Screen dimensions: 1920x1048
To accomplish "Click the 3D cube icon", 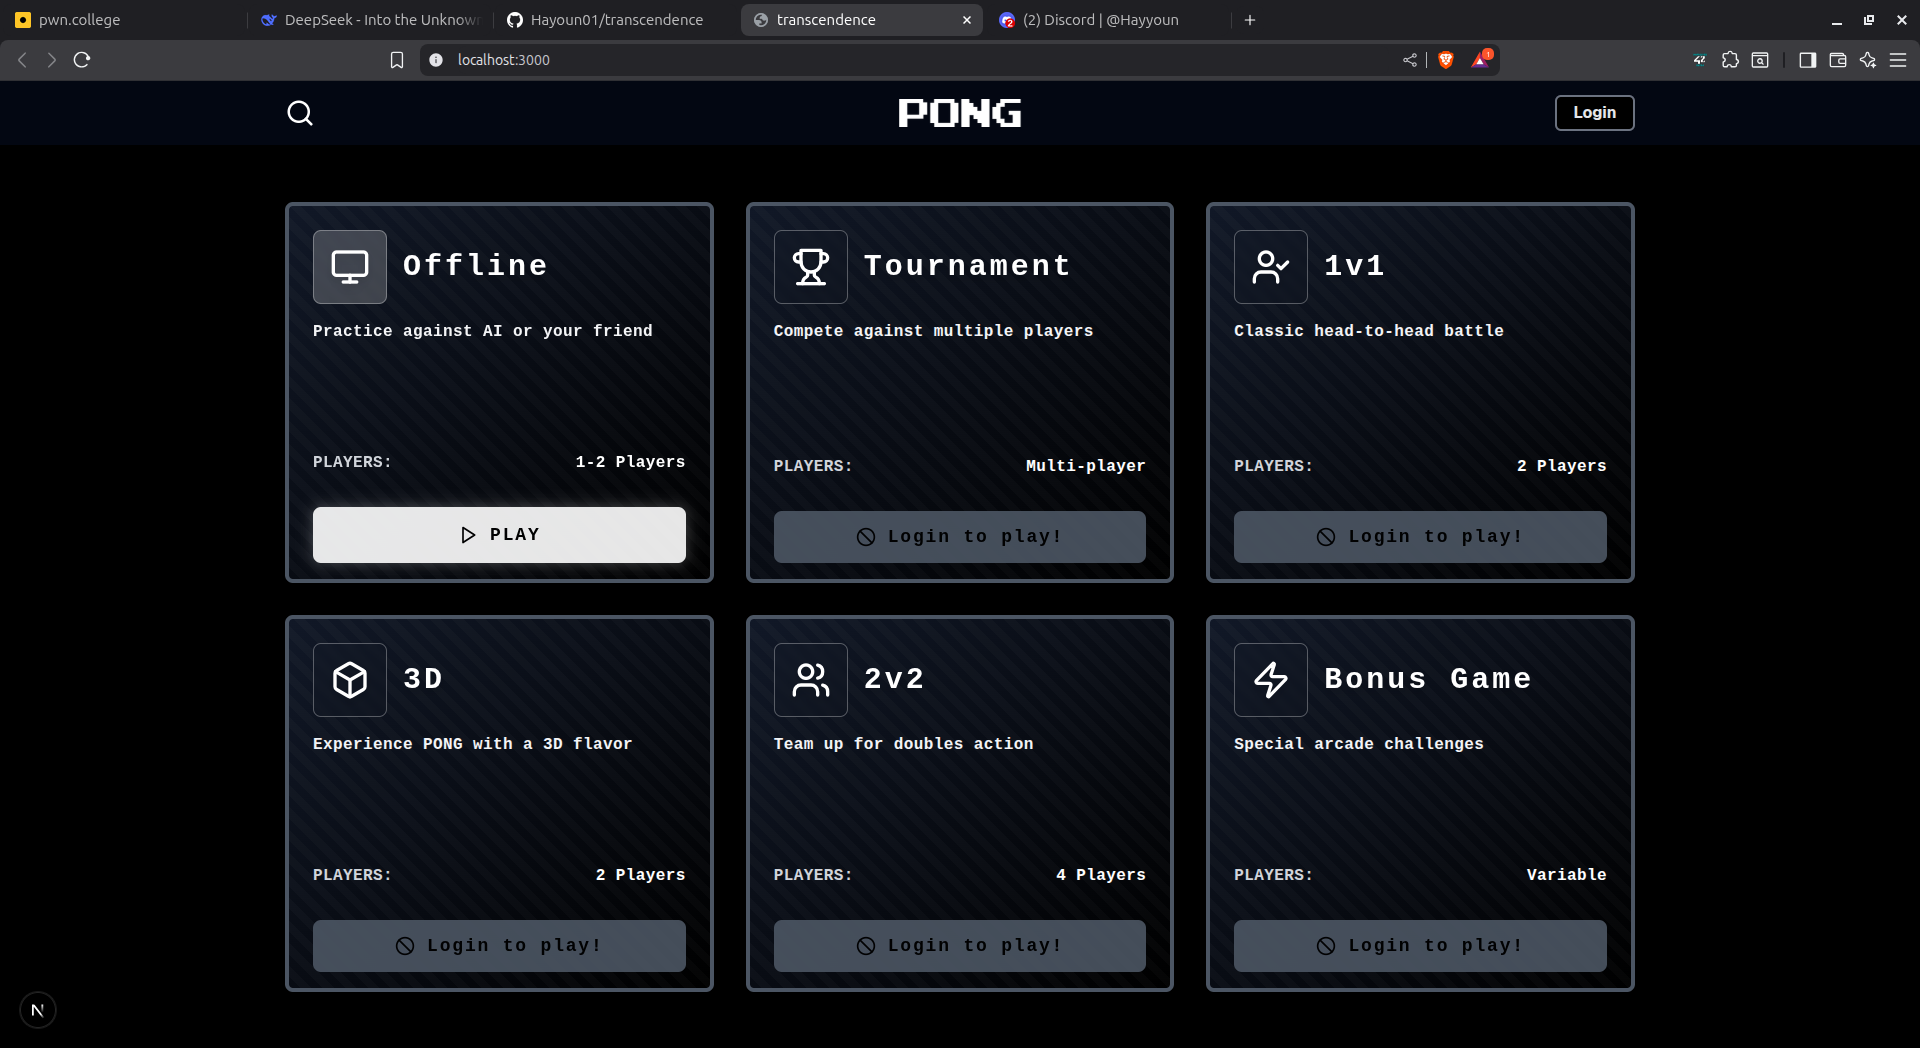I will 349,680.
